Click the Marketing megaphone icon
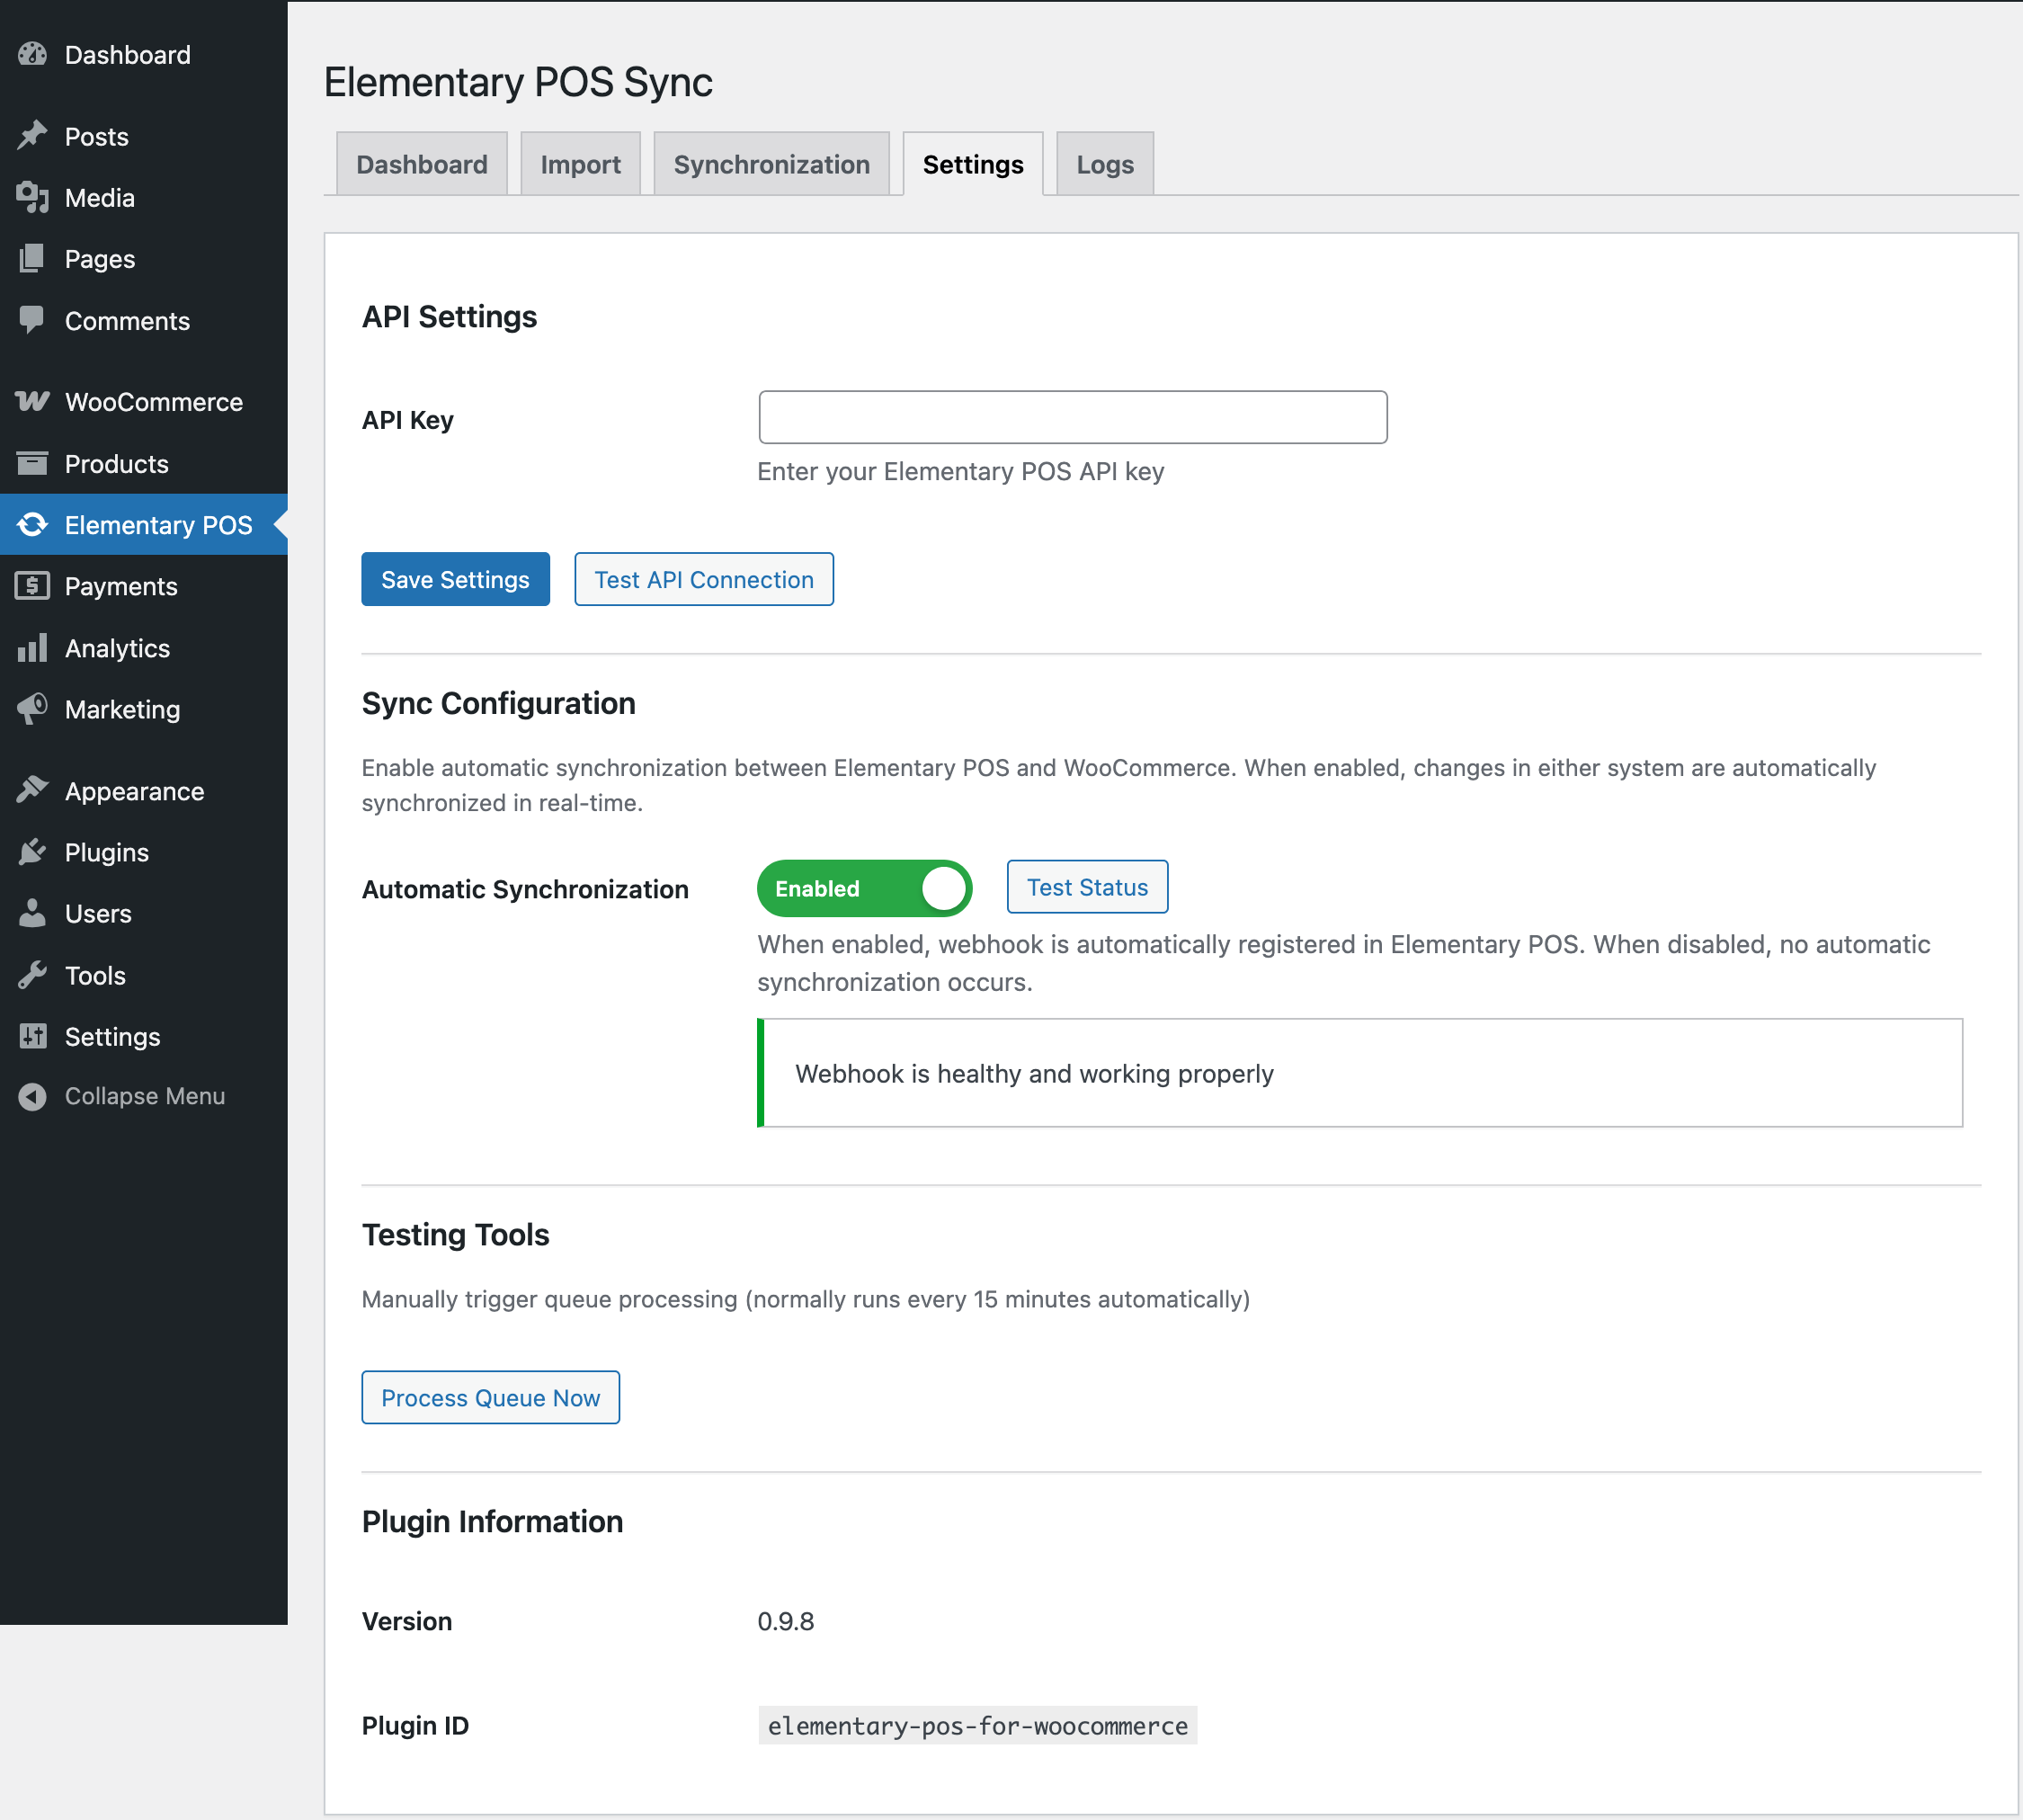This screenshot has height=1820, width=2023. 32,709
